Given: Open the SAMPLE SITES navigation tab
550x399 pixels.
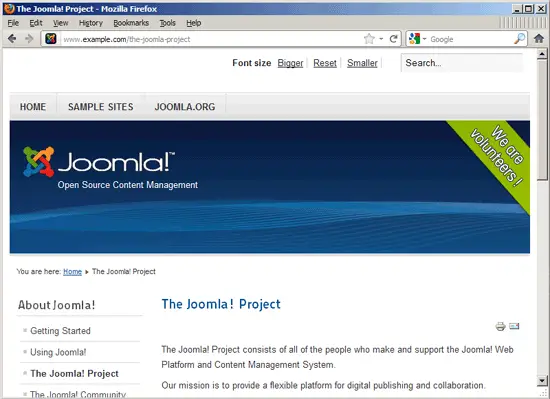Looking at the screenshot, I should [101, 107].
